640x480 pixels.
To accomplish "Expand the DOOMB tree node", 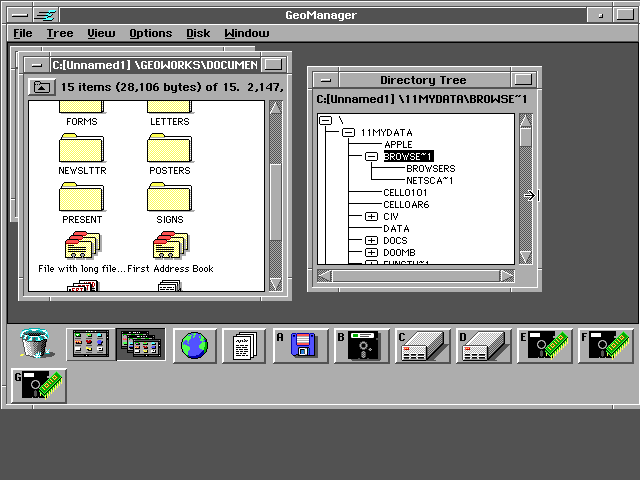I will [x=371, y=252].
